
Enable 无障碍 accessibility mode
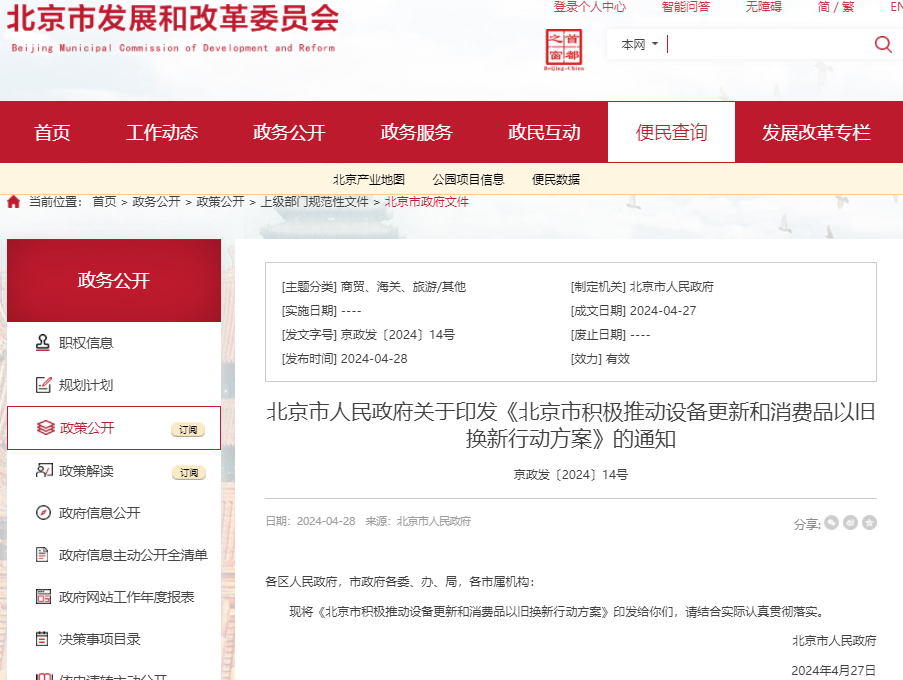pyautogui.click(x=763, y=7)
